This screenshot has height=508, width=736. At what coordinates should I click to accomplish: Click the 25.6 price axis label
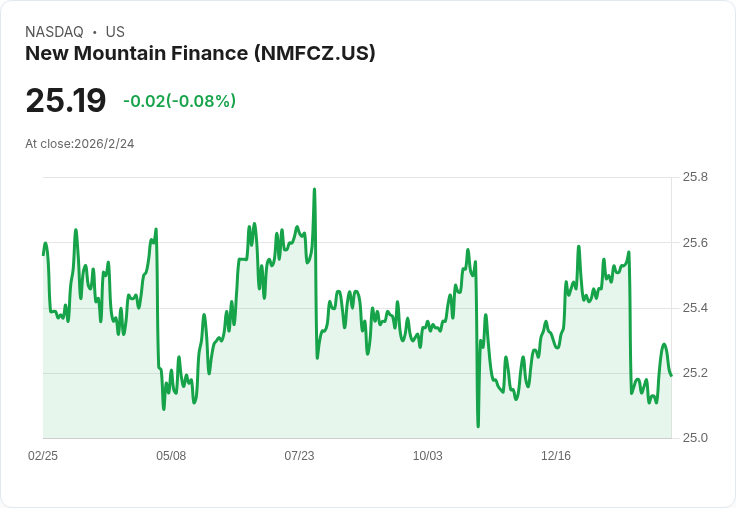pyautogui.click(x=695, y=243)
